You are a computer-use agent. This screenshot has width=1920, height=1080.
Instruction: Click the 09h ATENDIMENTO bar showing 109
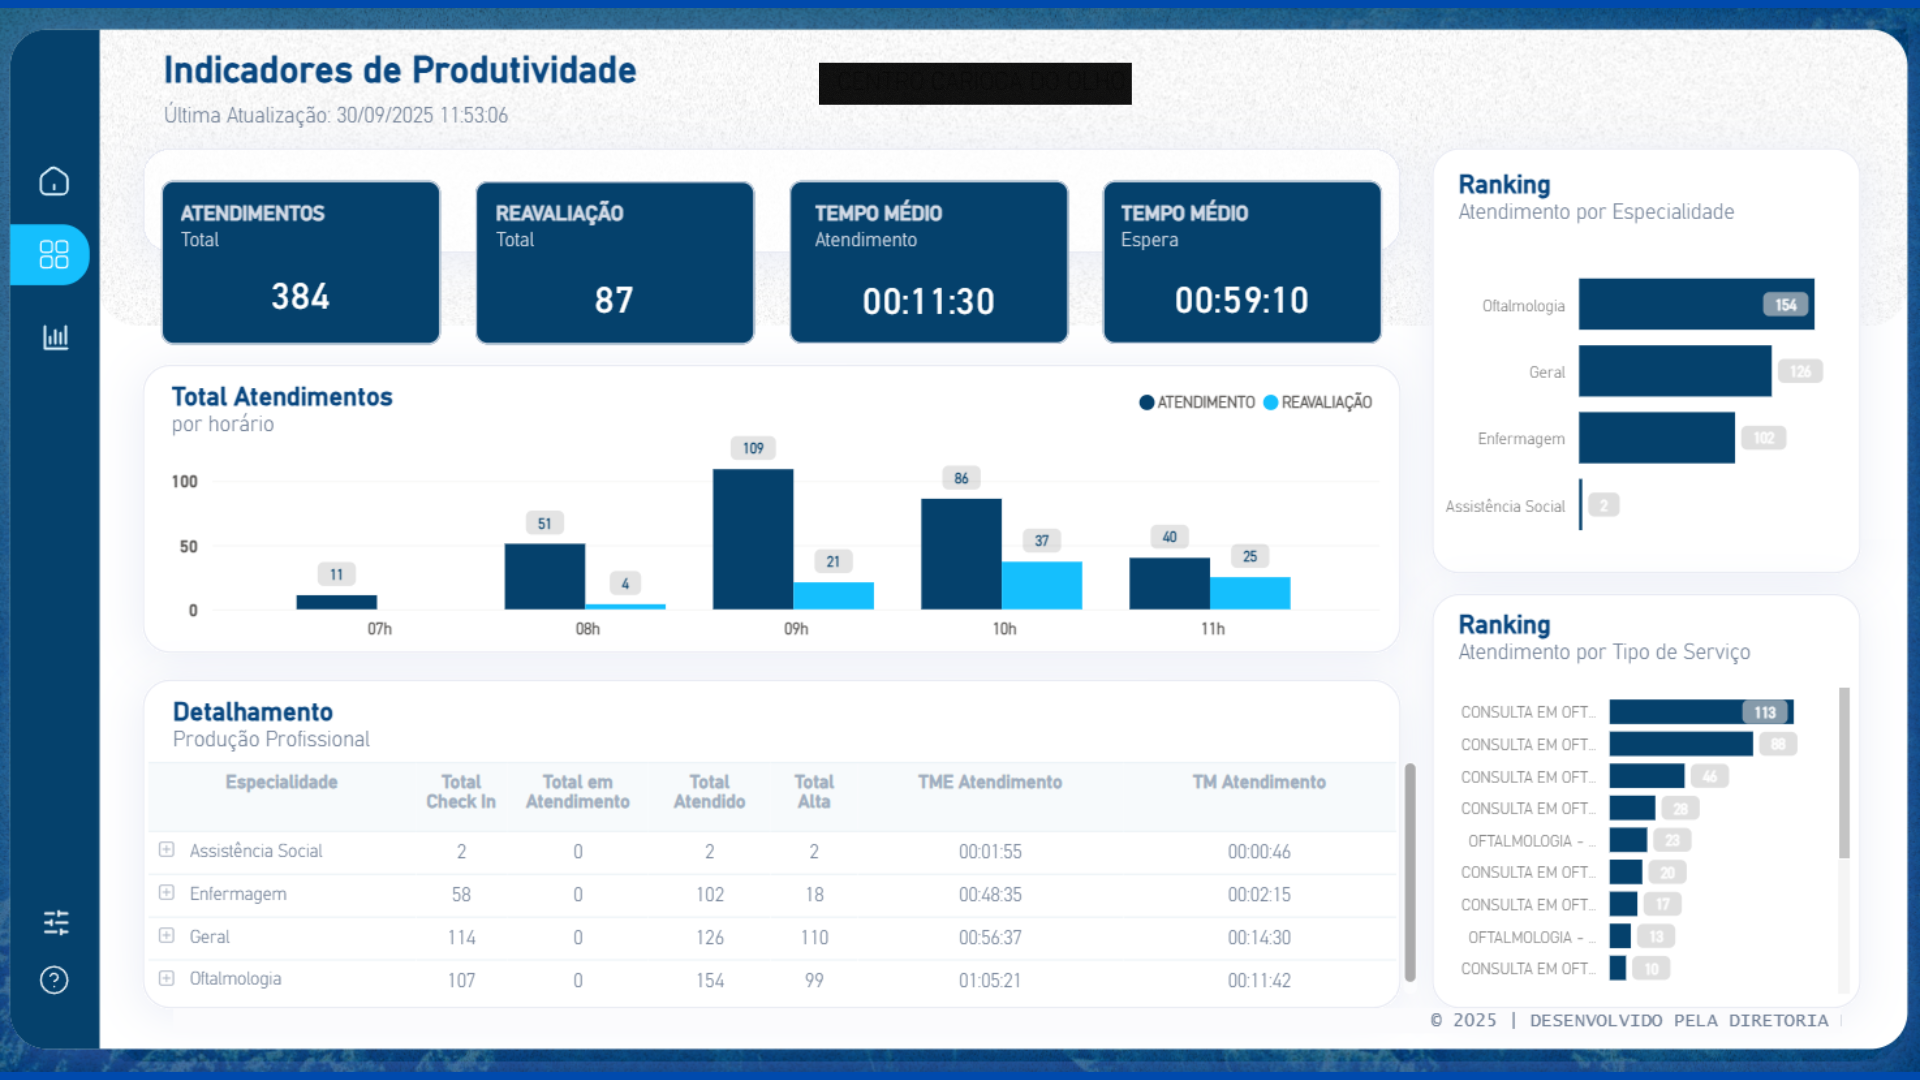[x=752, y=538]
